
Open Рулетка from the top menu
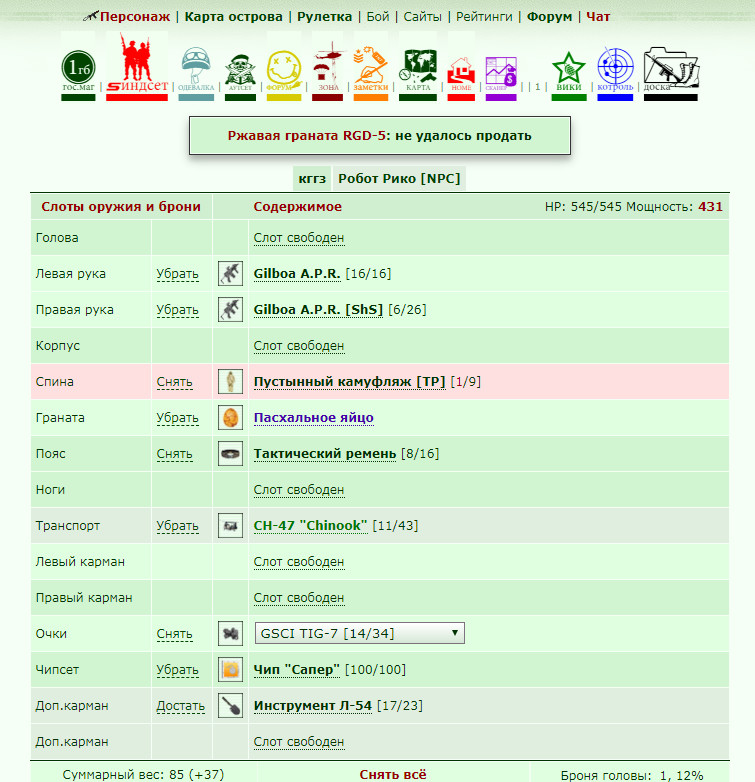point(325,16)
